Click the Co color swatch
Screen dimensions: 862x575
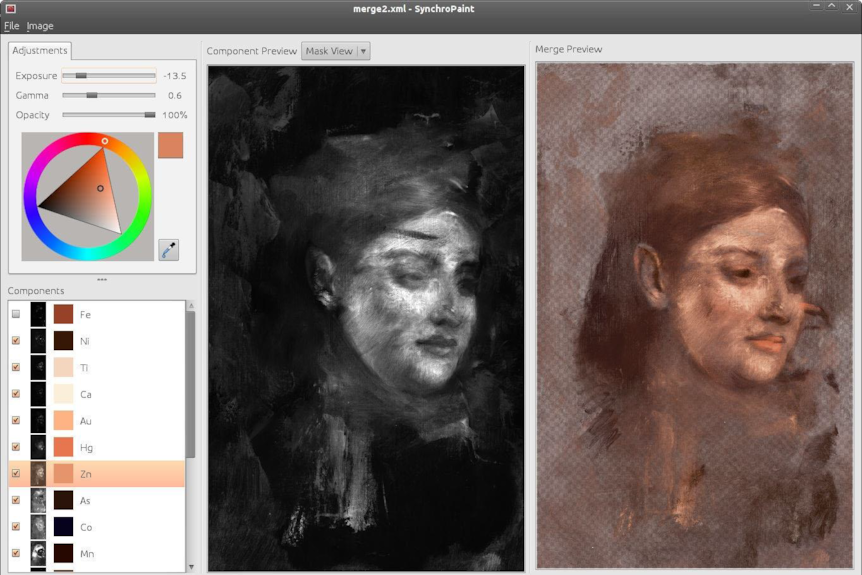(x=63, y=527)
